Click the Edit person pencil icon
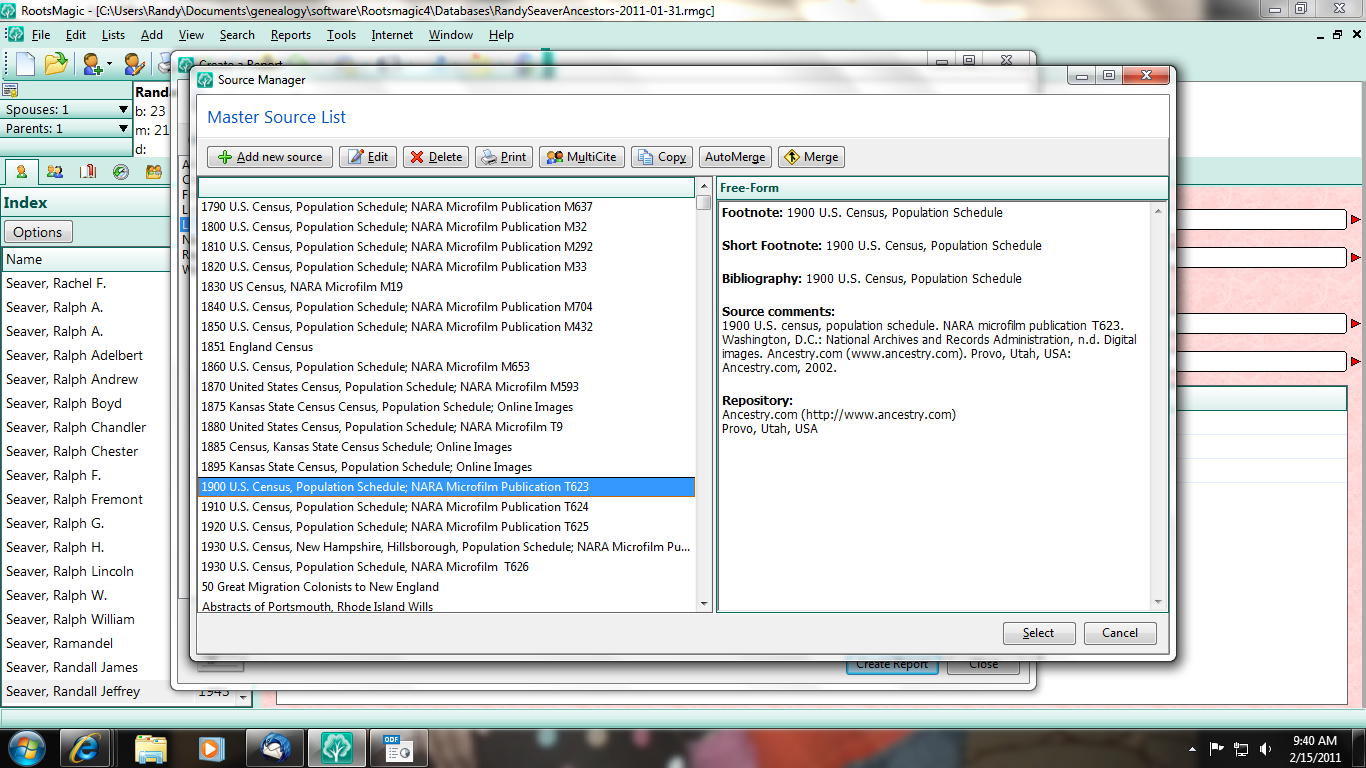 click(x=134, y=64)
